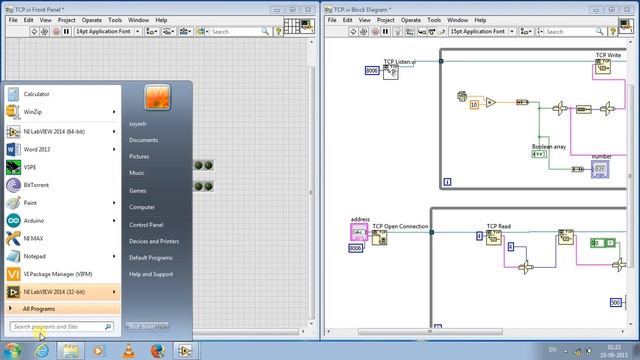The width and height of the screenshot is (640, 360).
Task: Open Window menu in Block Diagram
Action: [457, 20]
